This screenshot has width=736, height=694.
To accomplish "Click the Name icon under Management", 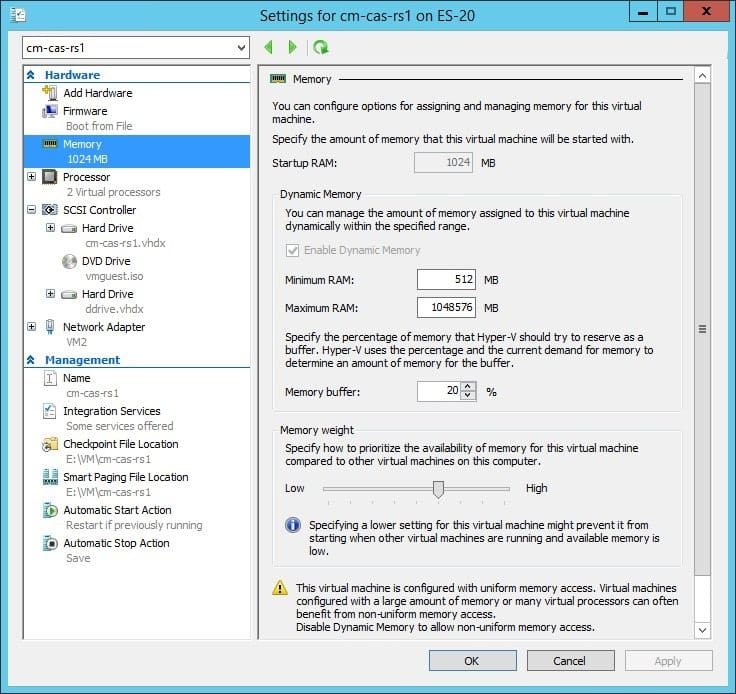I will click(x=50, y=378).
